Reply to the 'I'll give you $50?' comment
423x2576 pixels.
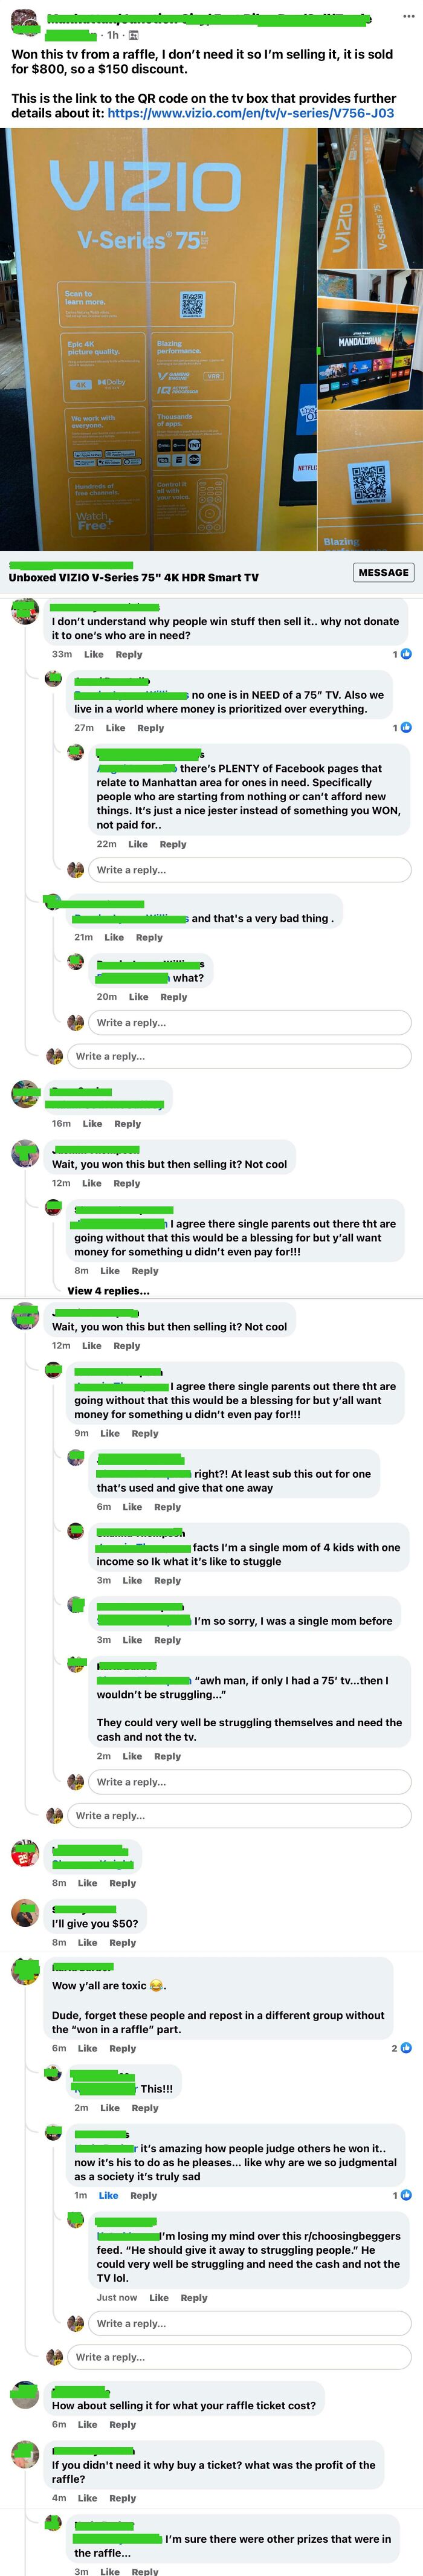pyautogui.click(x=122, y=1942)
